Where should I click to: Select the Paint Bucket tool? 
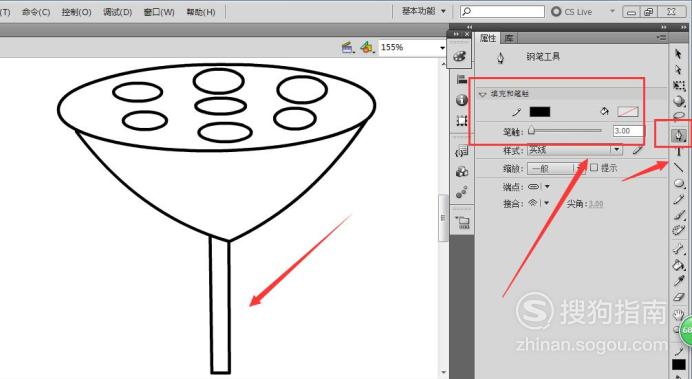pyautogui.click(x=678, y=265)
